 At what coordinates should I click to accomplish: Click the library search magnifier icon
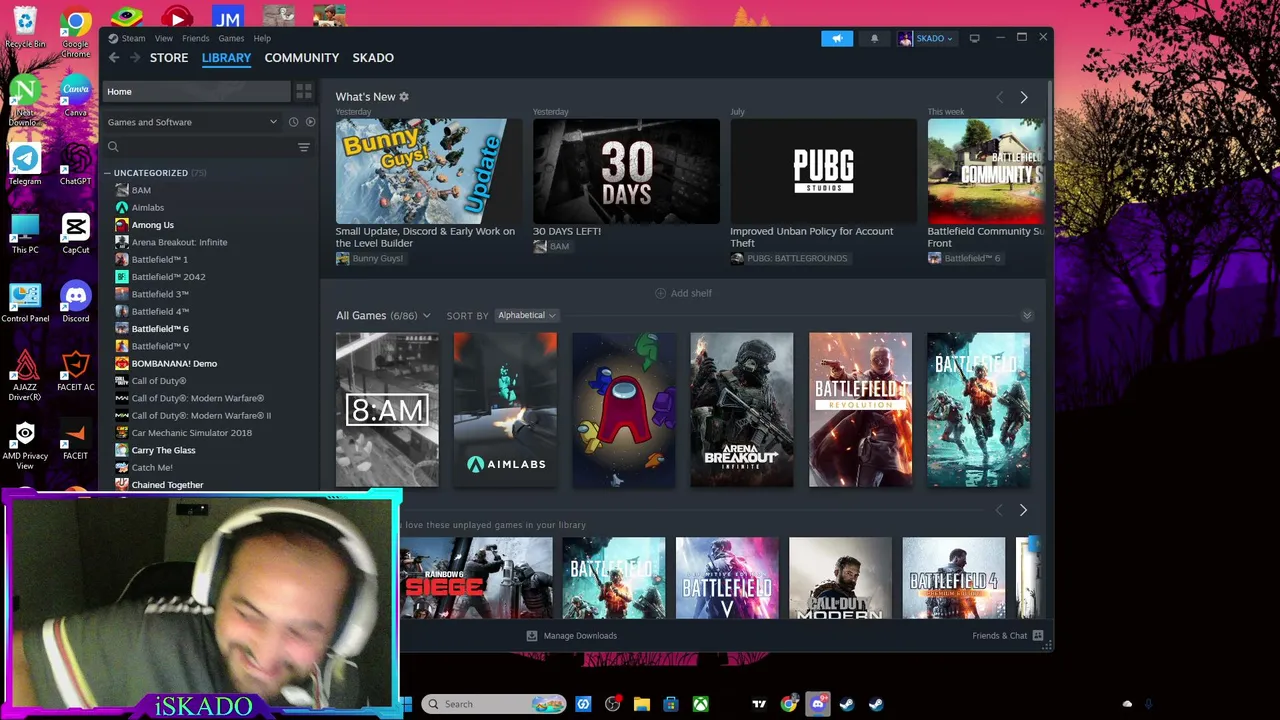click(113, 147)
